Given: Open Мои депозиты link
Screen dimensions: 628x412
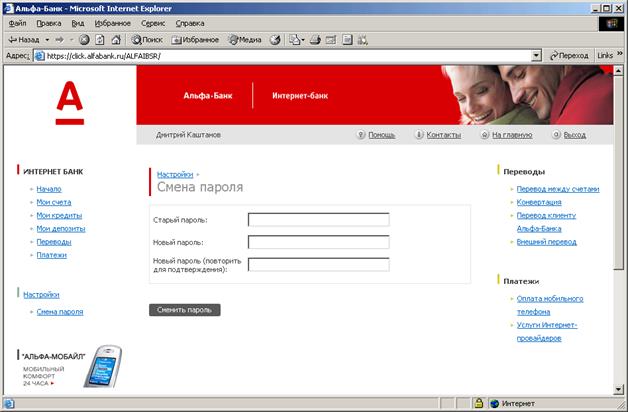Looking at the screenshot, I should 61,229.
